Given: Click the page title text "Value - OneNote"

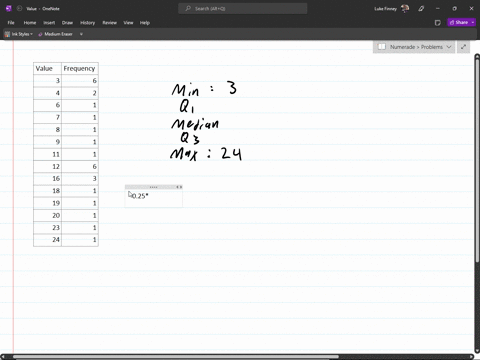Looking at the screenshot, I should [43, 9].
